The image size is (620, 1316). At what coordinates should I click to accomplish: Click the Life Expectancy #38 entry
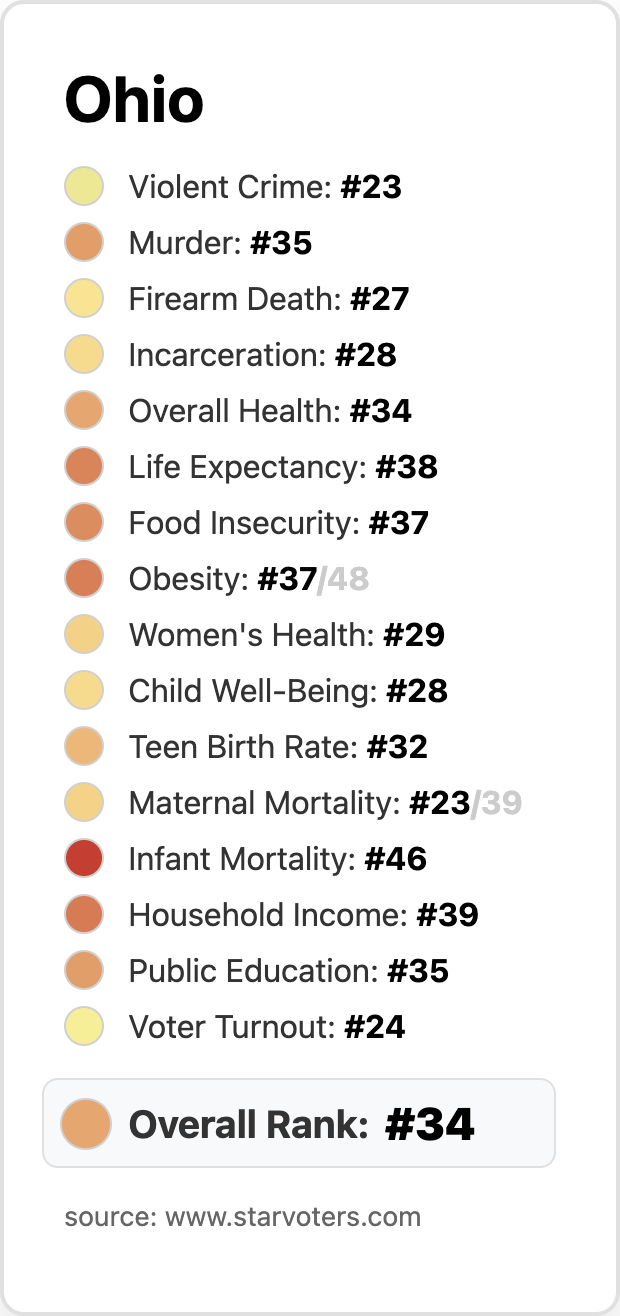tap(283, 467)
